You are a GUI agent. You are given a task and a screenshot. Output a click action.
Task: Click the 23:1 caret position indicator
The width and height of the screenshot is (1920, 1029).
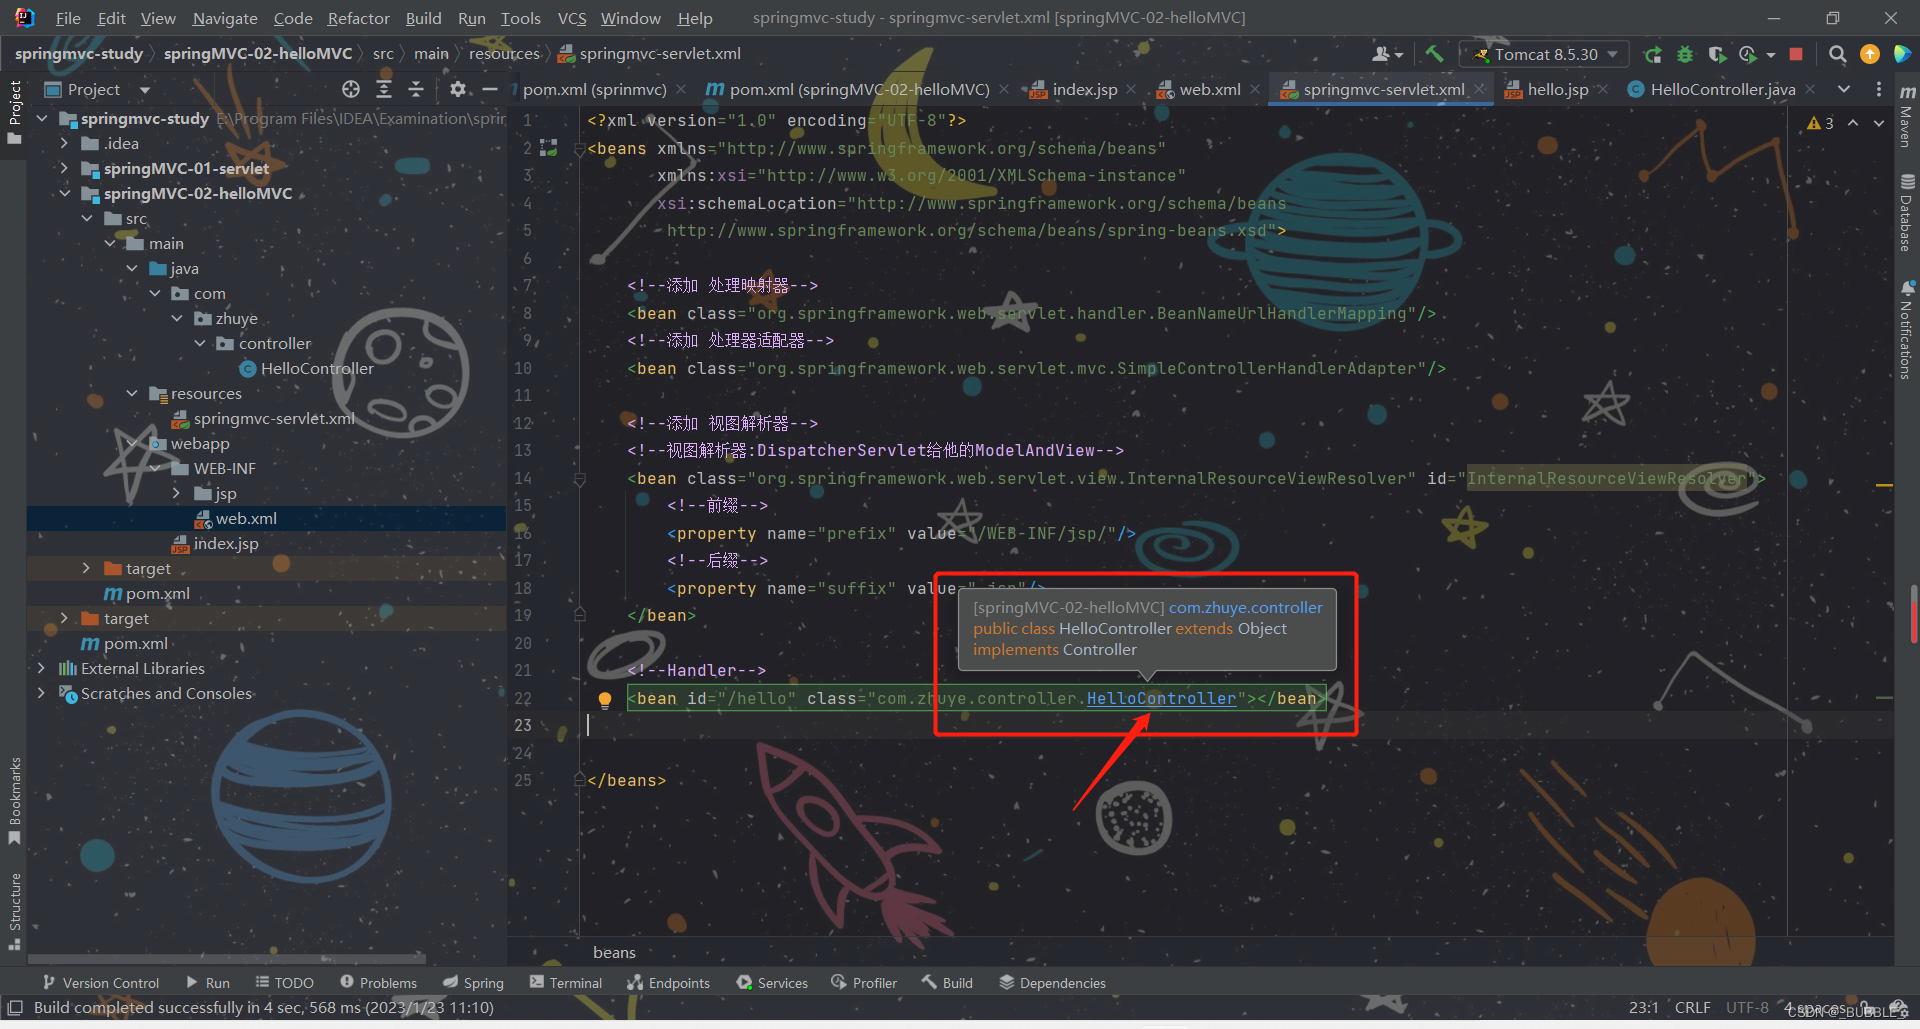point(1643,1007)
